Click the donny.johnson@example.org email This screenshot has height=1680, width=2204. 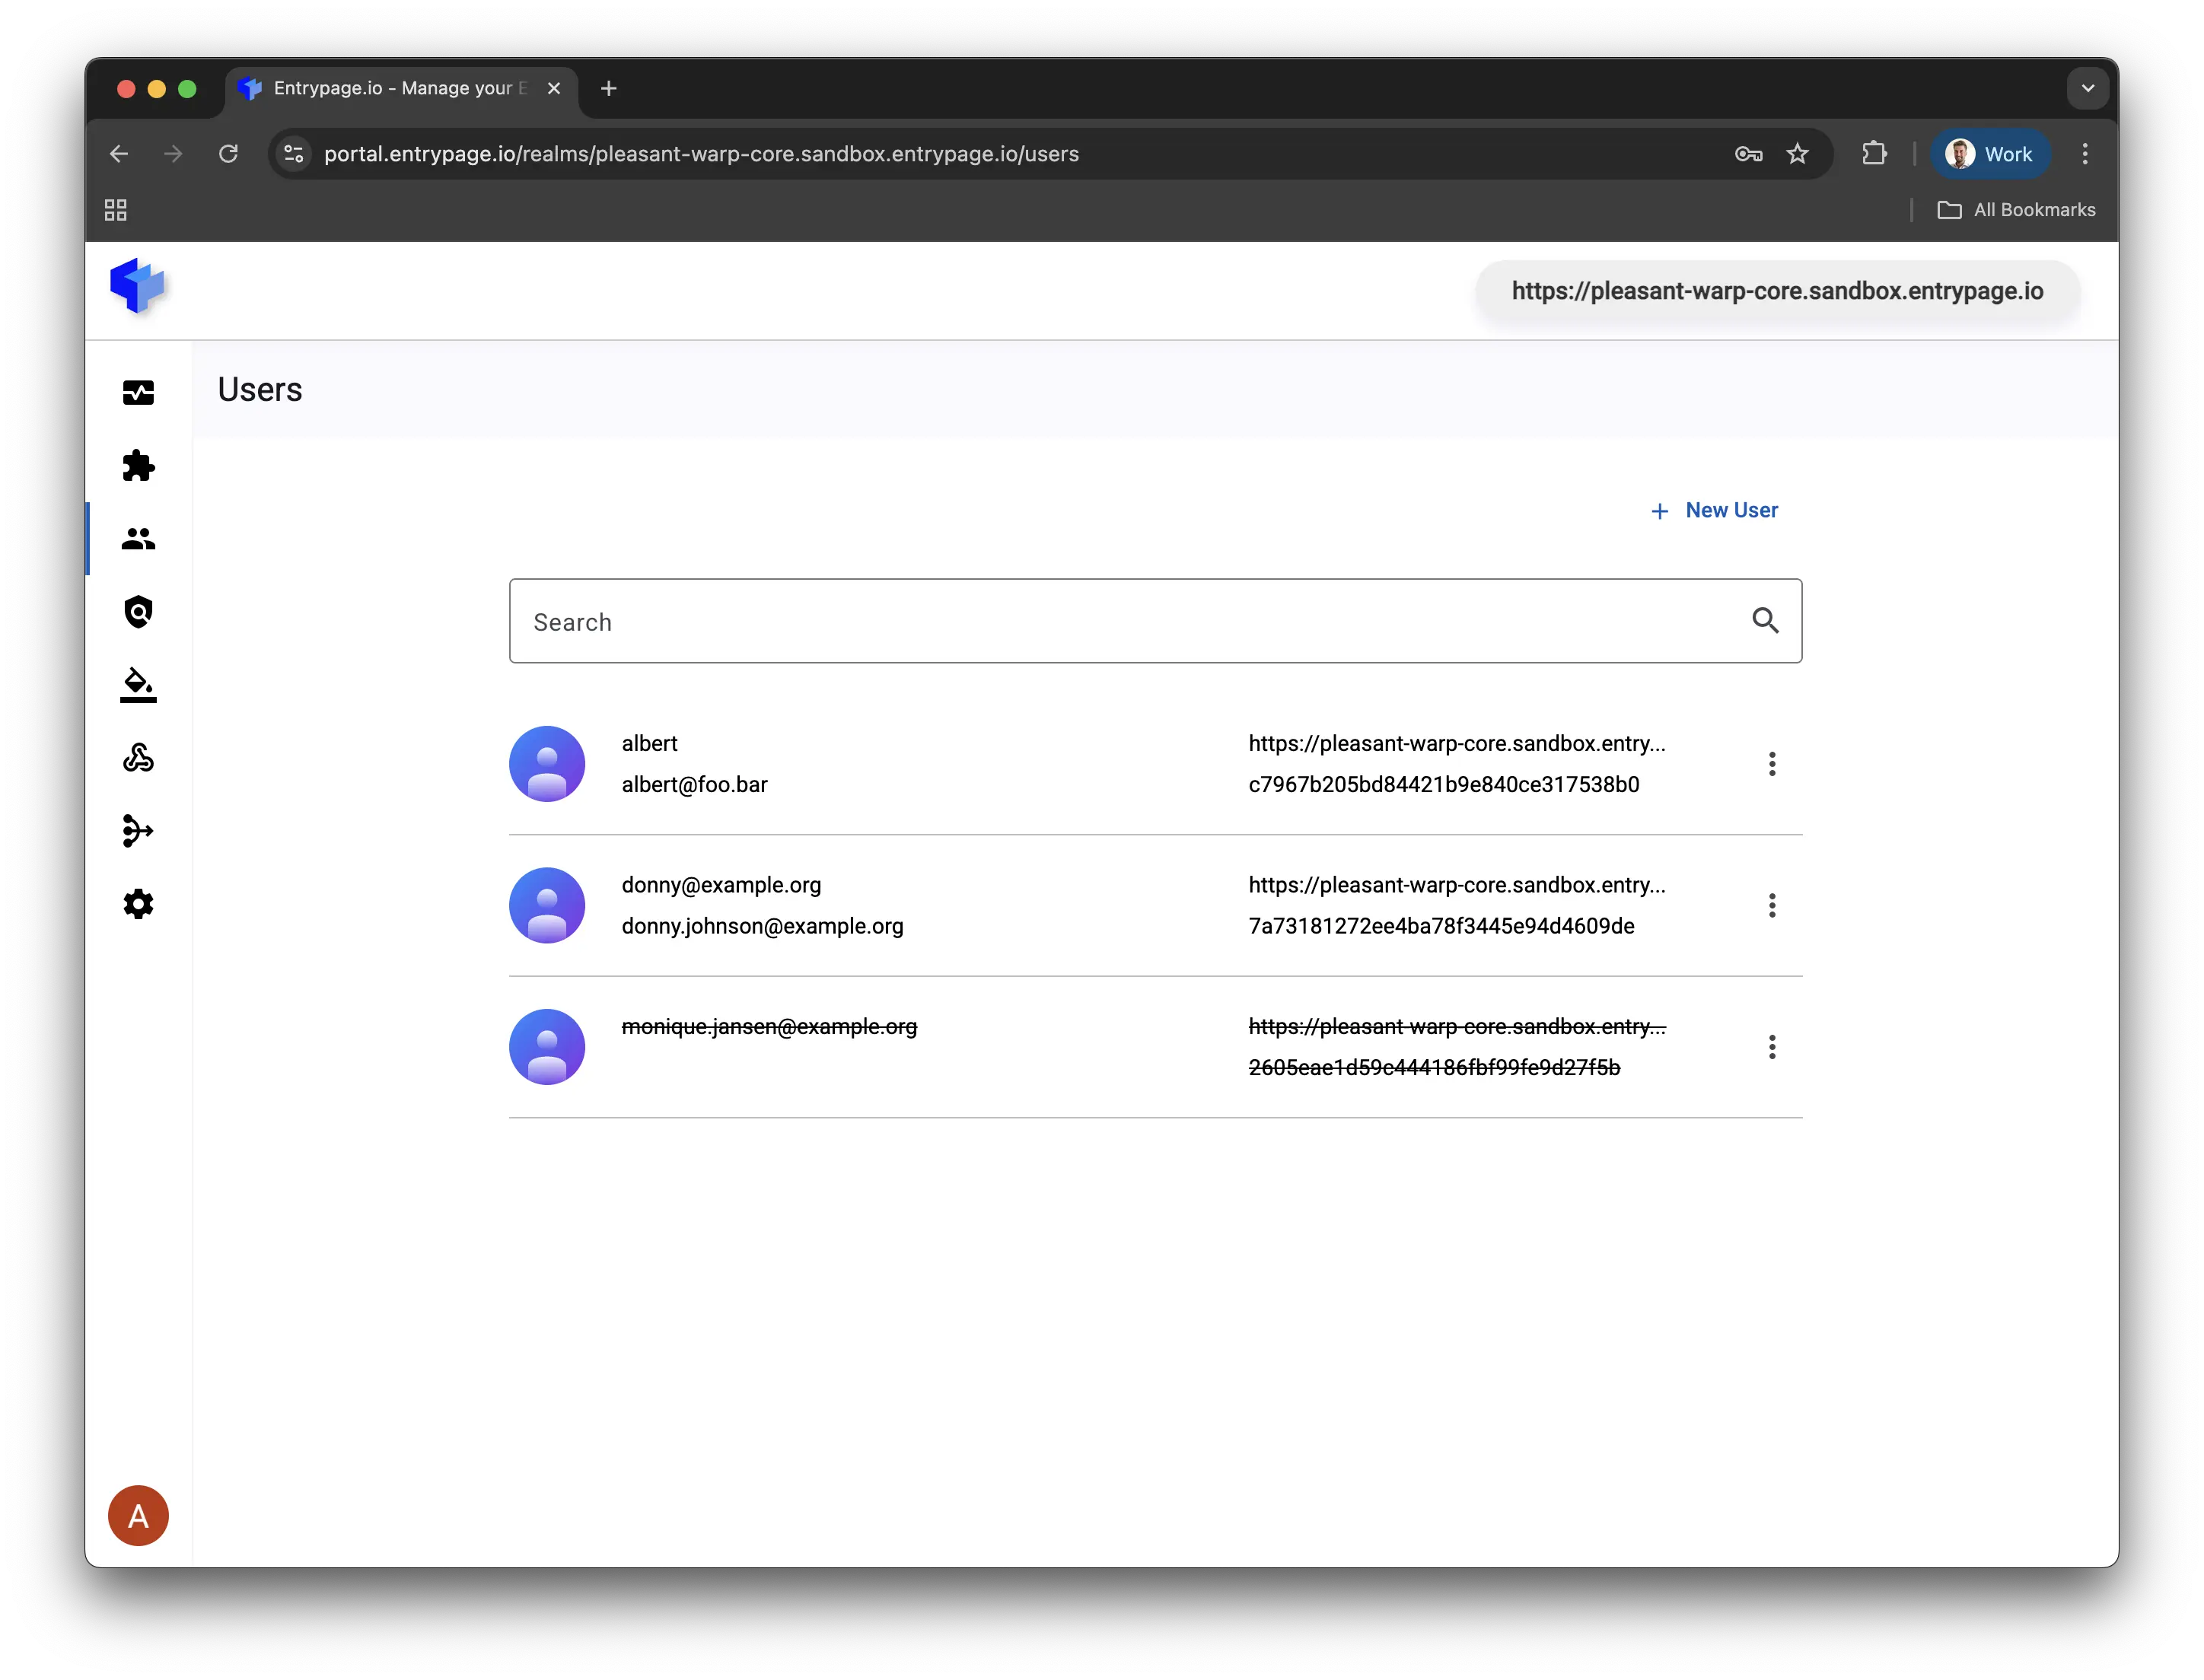click(762, 927)
